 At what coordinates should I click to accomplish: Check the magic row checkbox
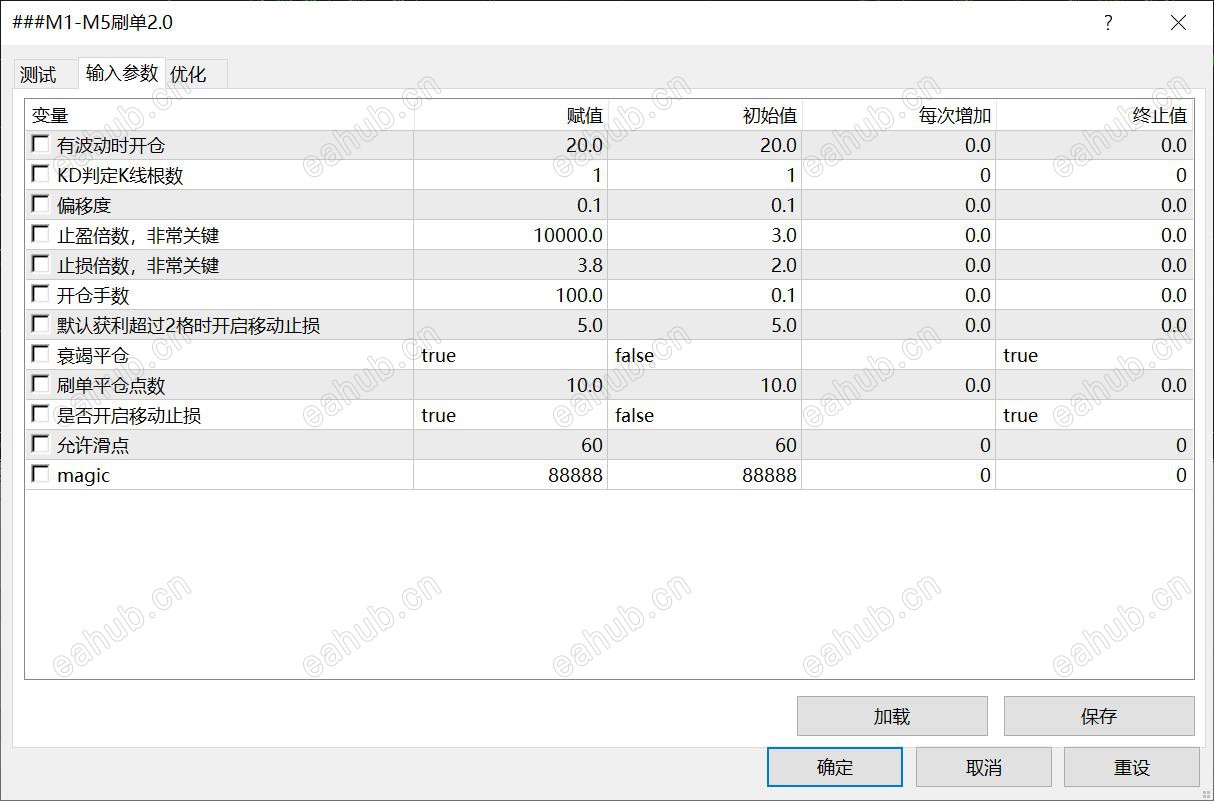[40, 474]
